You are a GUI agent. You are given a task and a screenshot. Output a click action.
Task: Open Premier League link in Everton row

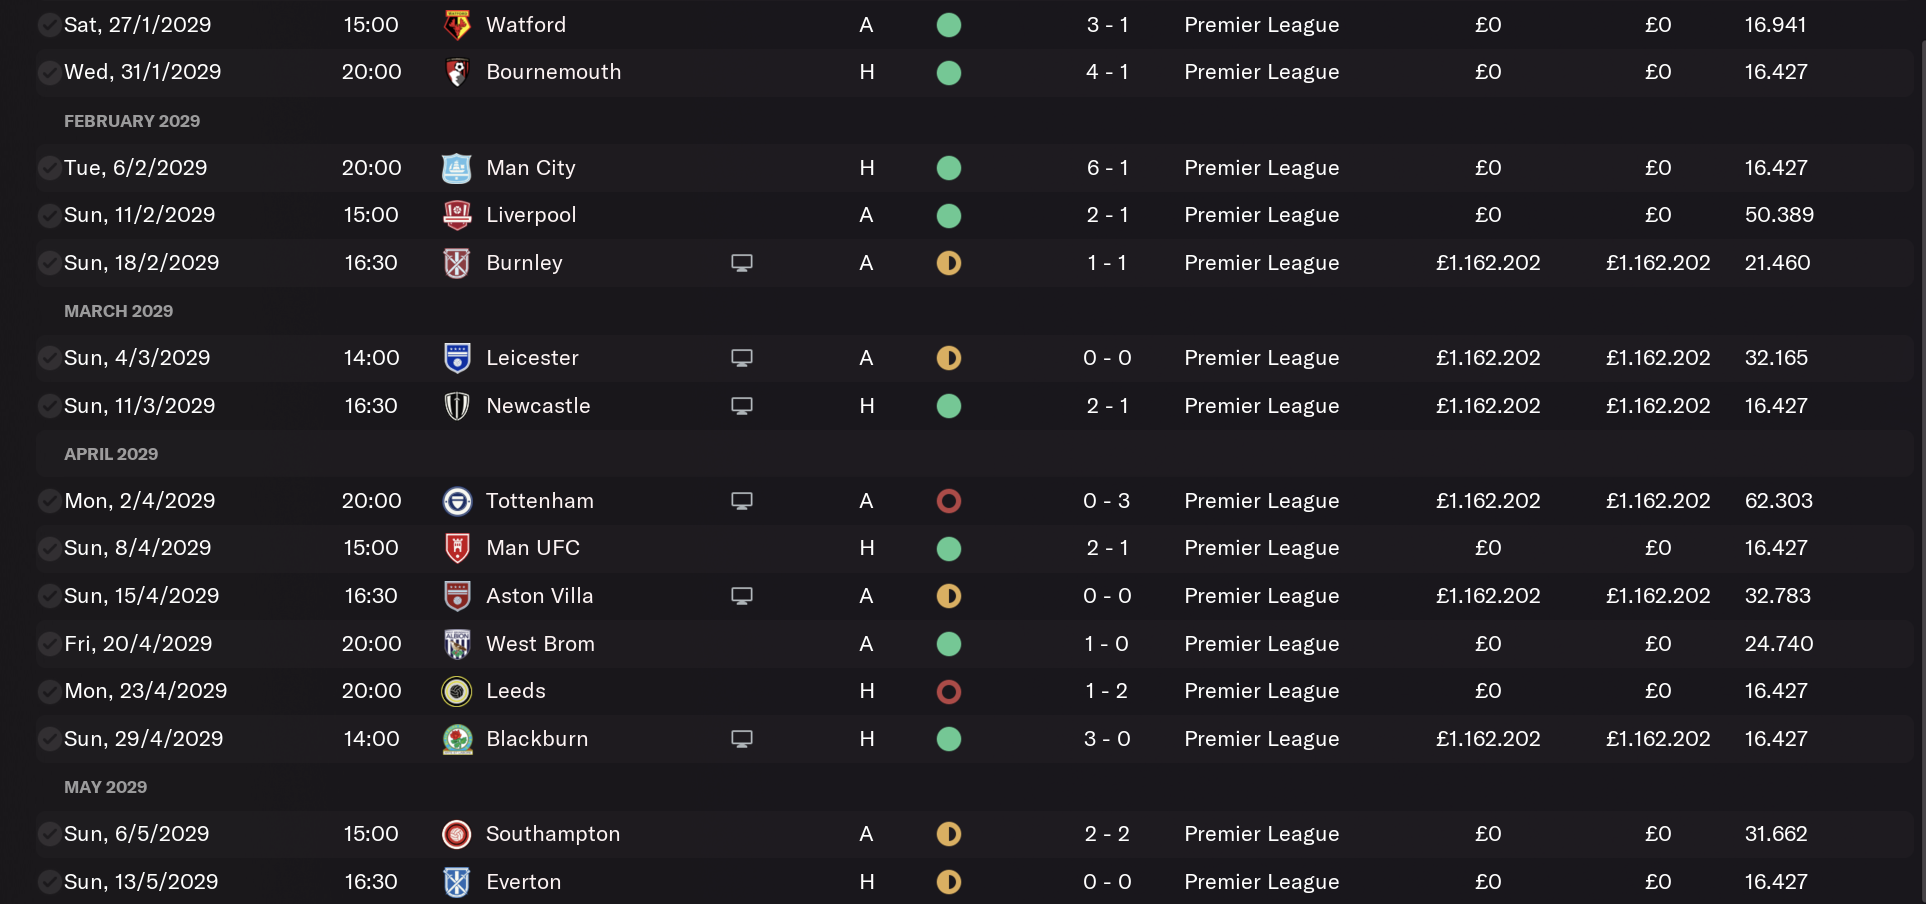tap(1262, 882)
